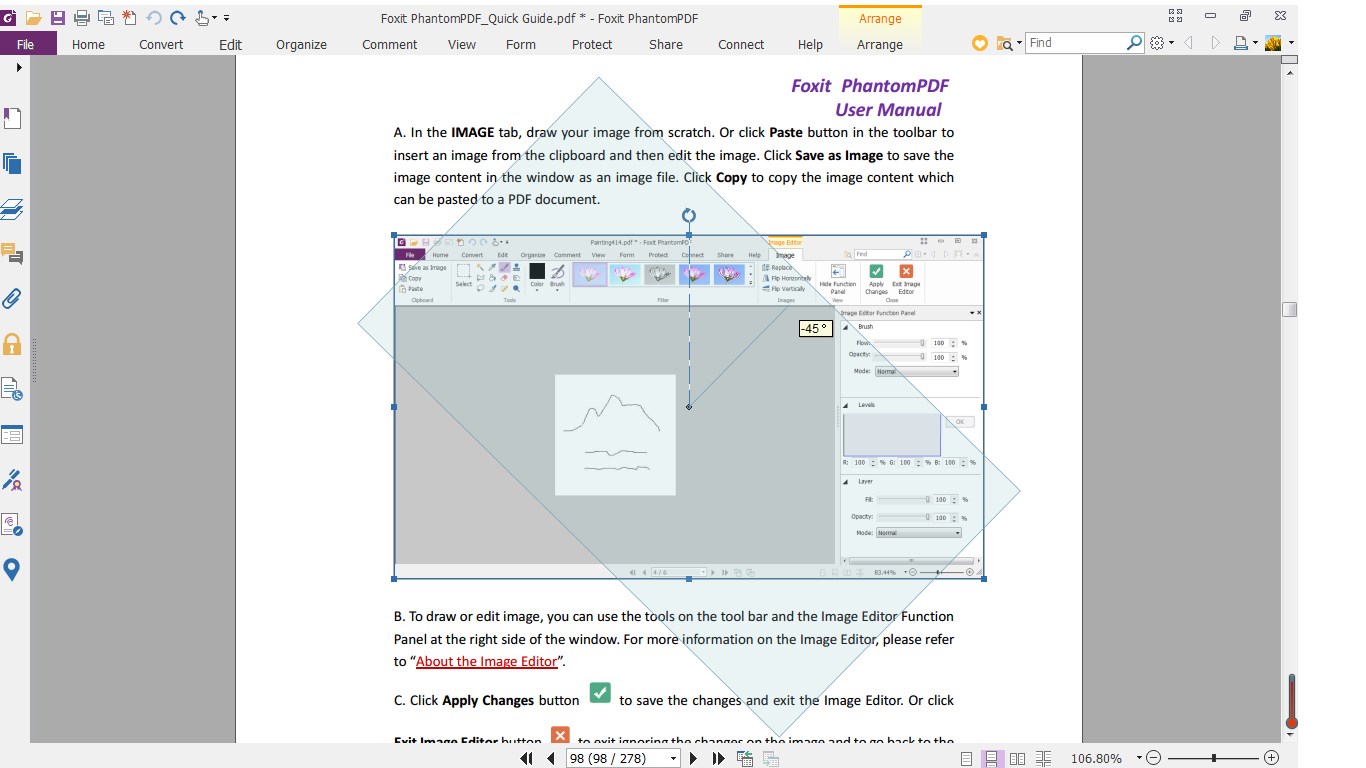Toggle single page view mode

pyautogui.click(x=967, y=759)
